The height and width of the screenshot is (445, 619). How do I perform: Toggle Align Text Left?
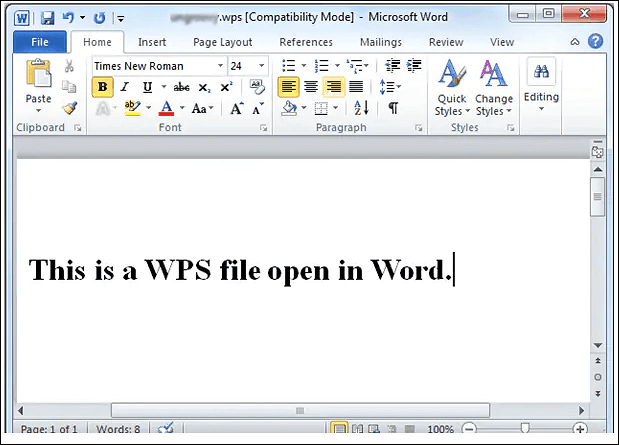tap(288, 87)
